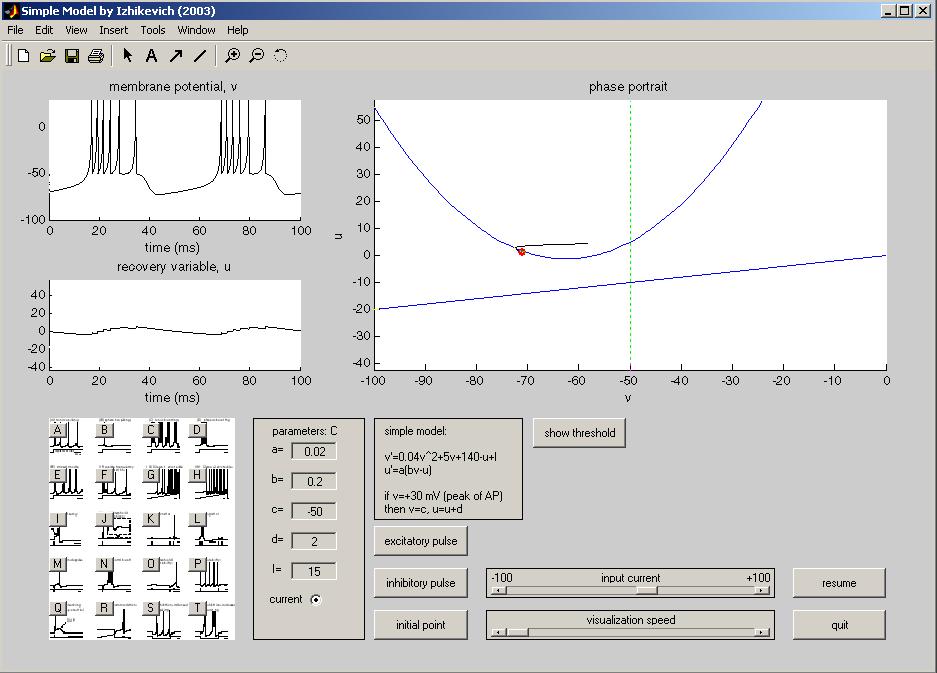Viewport: 937px width, 673px height.
Task: Open the Tools menu
Action: click(153, 30)
